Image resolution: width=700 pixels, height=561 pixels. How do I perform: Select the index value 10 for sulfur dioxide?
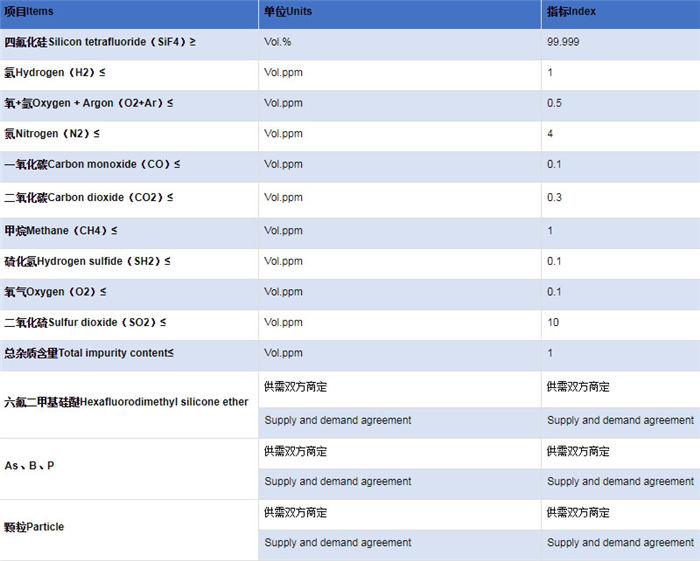[553, 322]
